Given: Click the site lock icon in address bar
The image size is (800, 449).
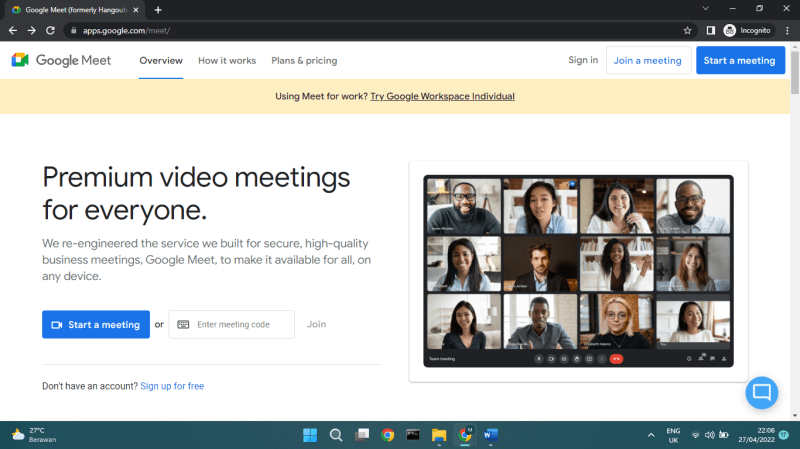Looking at the screenshot, I should point(73,31).
